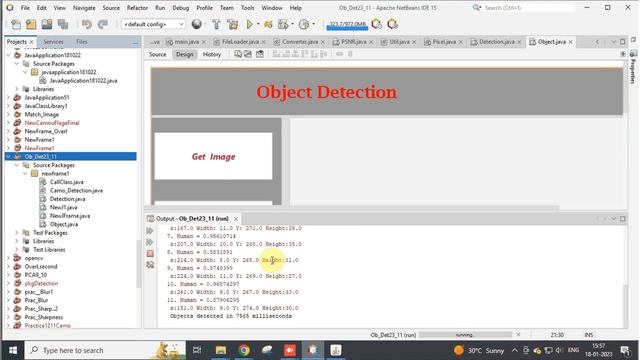Screen dimensions: 640x360
Task: Toggle the Connection Mode designer icon
Action: (248, 54)
